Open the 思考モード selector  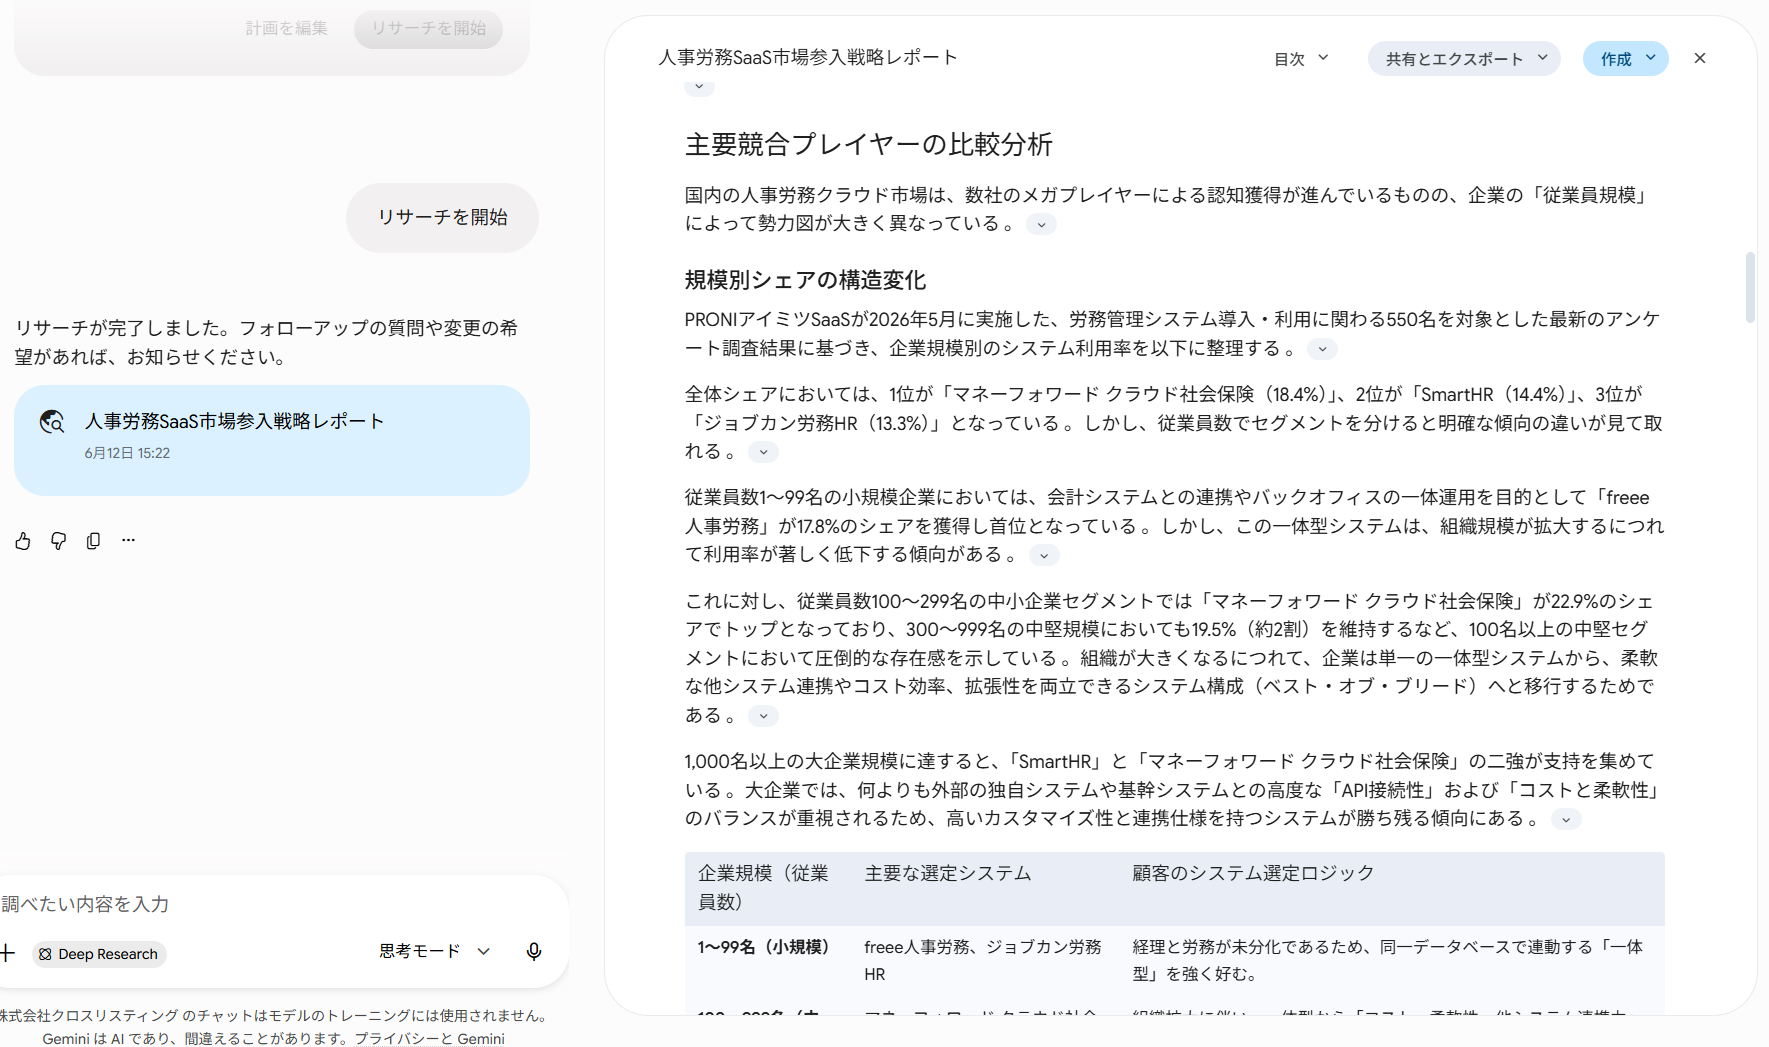[435, 951]
